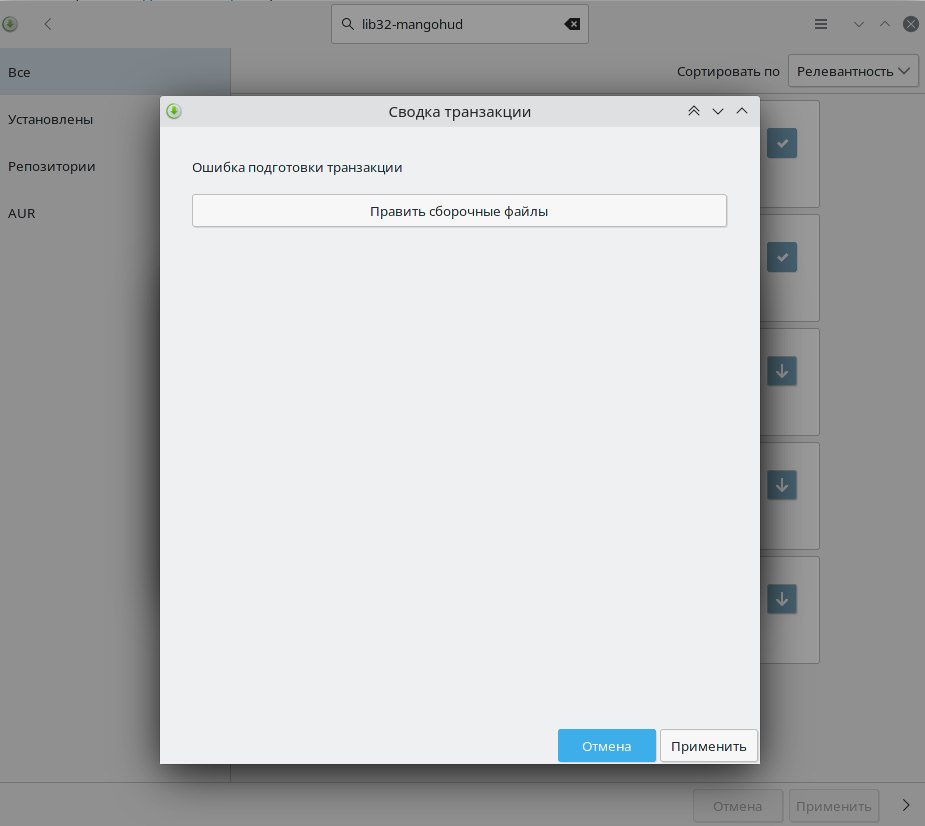Clear the lib32-mangohud search text
The image size is (925, 826).
point(572,24)
